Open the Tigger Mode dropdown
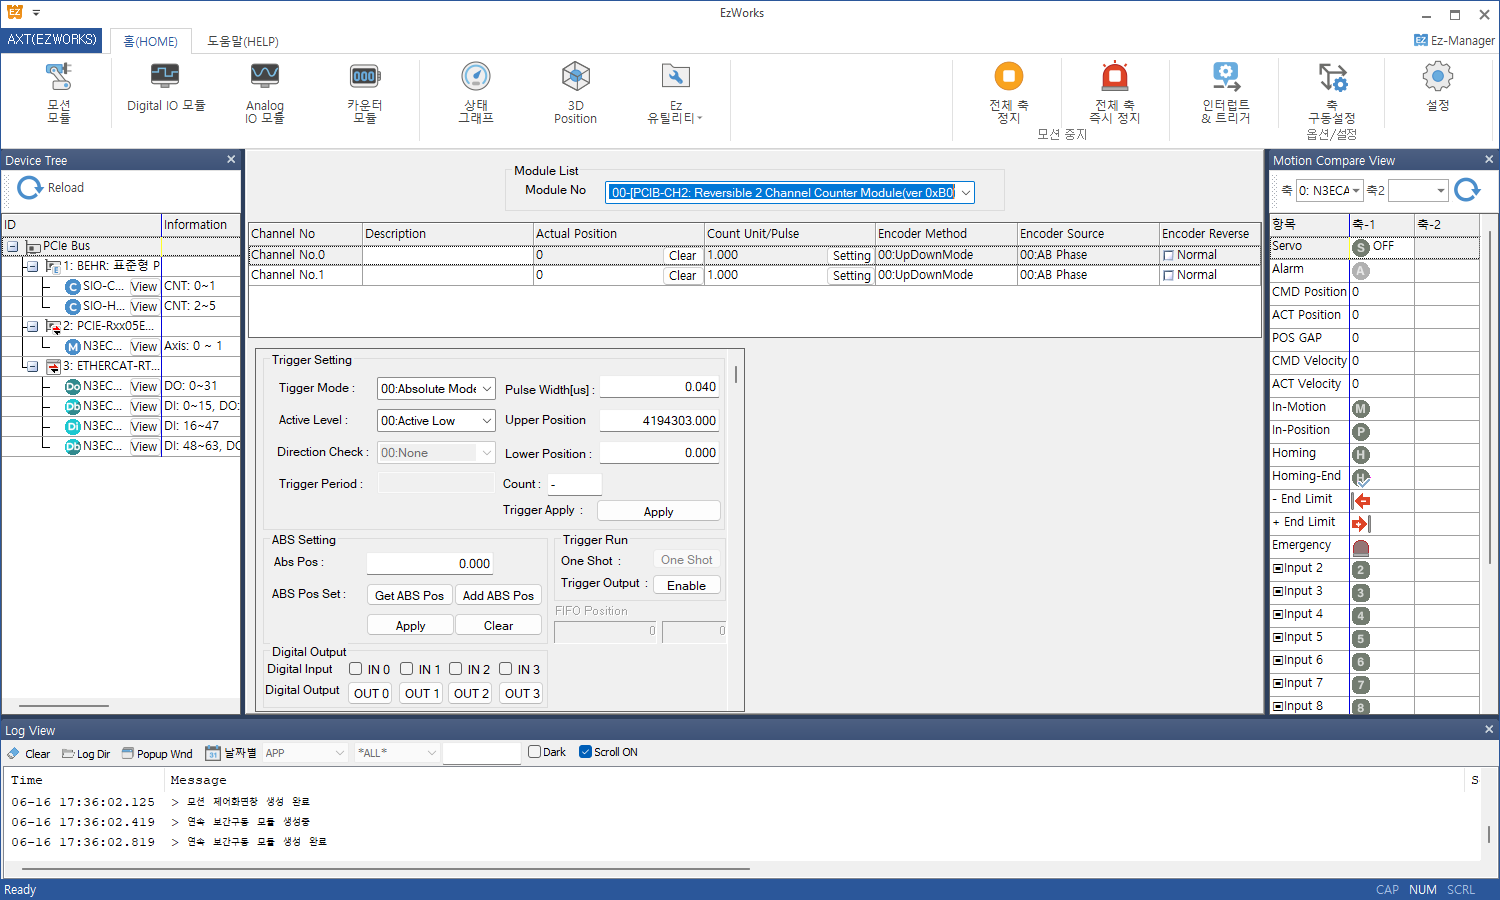This screenshot has width=1500, height=900. (x=486, y=389)
